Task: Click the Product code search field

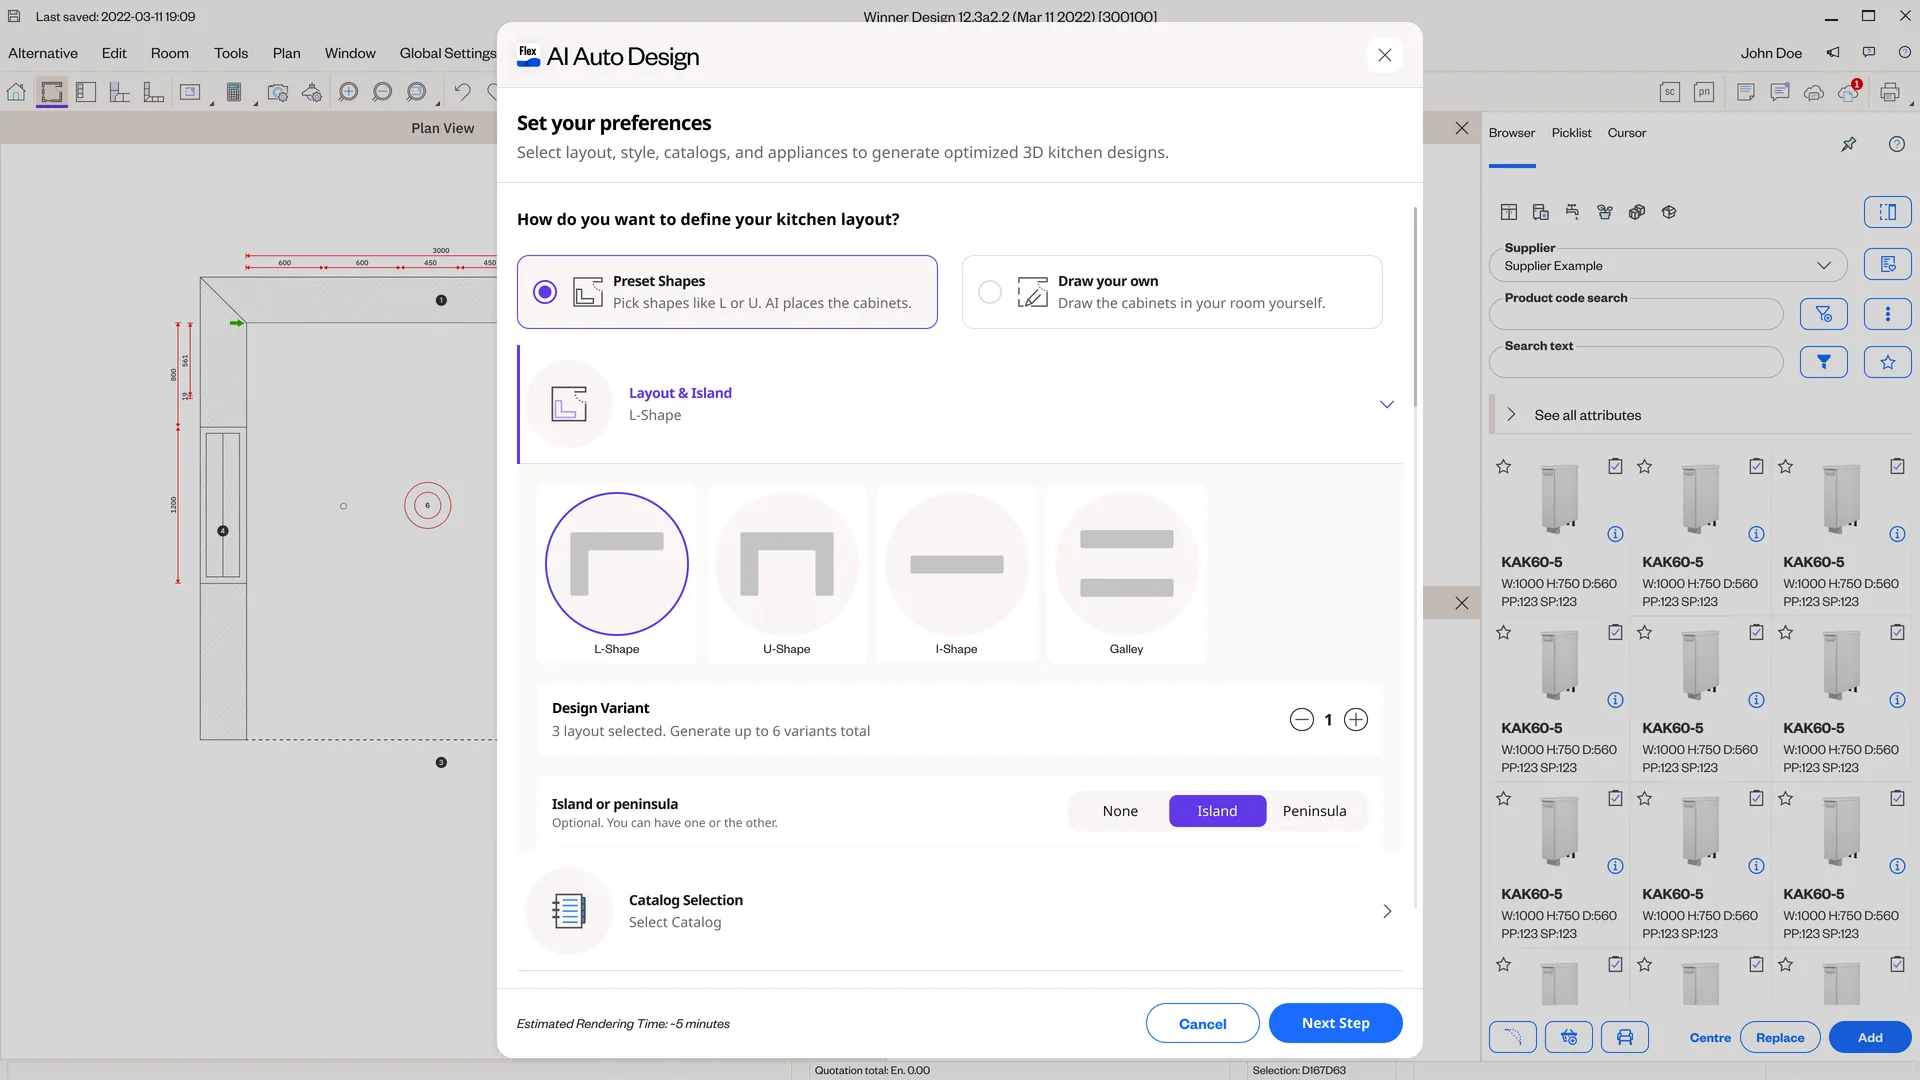Action: click(x=1636, y=314)
